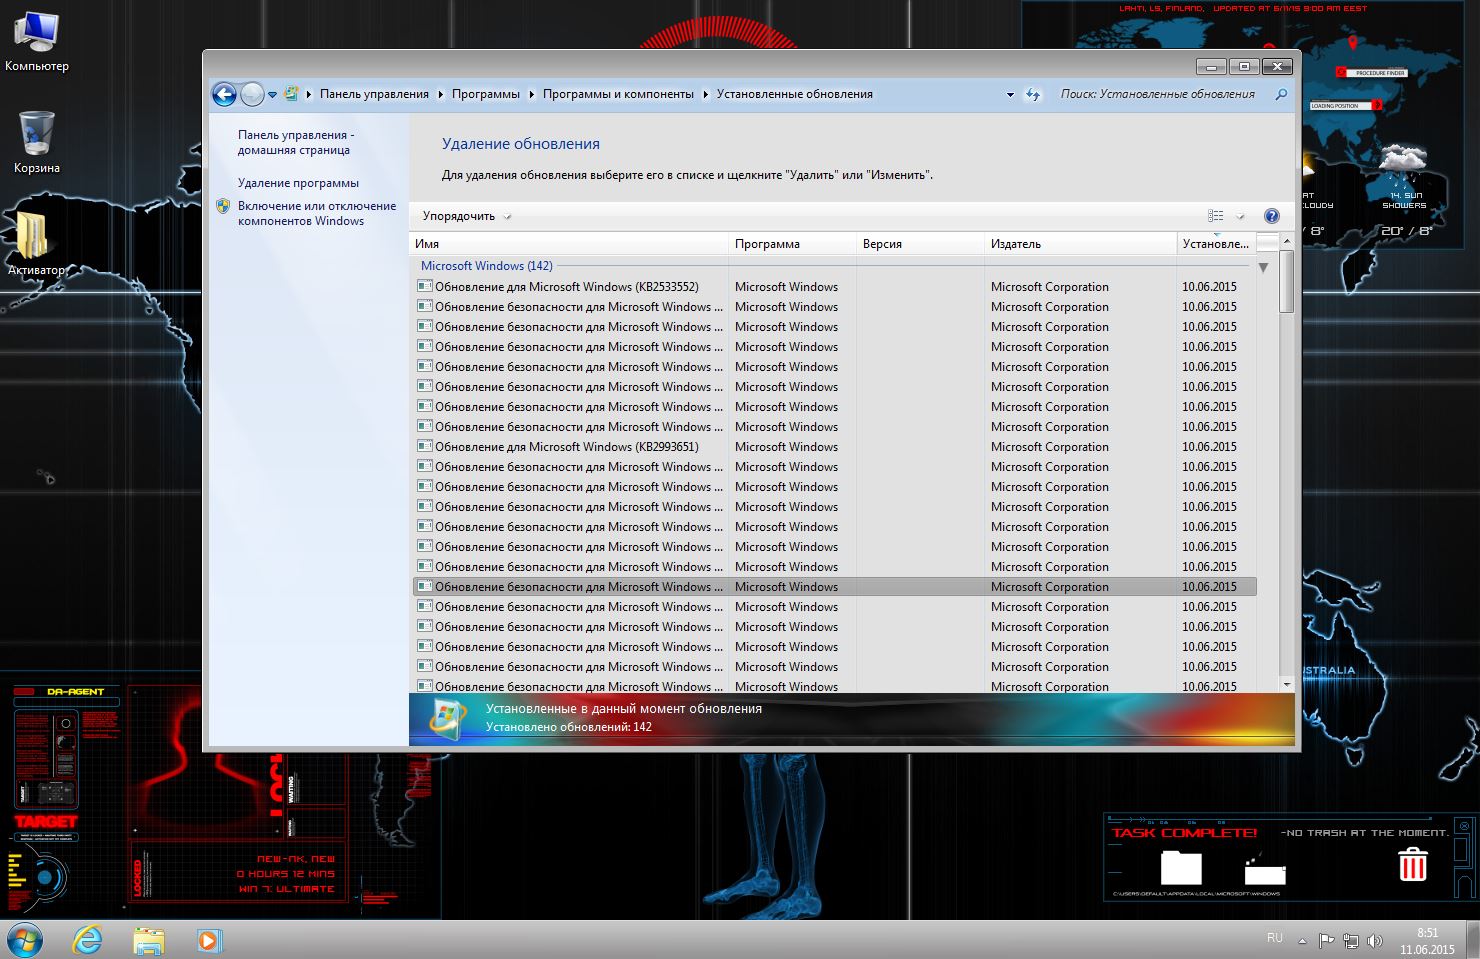Open Windows Explorer from taskbar
1480x959 pixels.
[x=148, y=940]
